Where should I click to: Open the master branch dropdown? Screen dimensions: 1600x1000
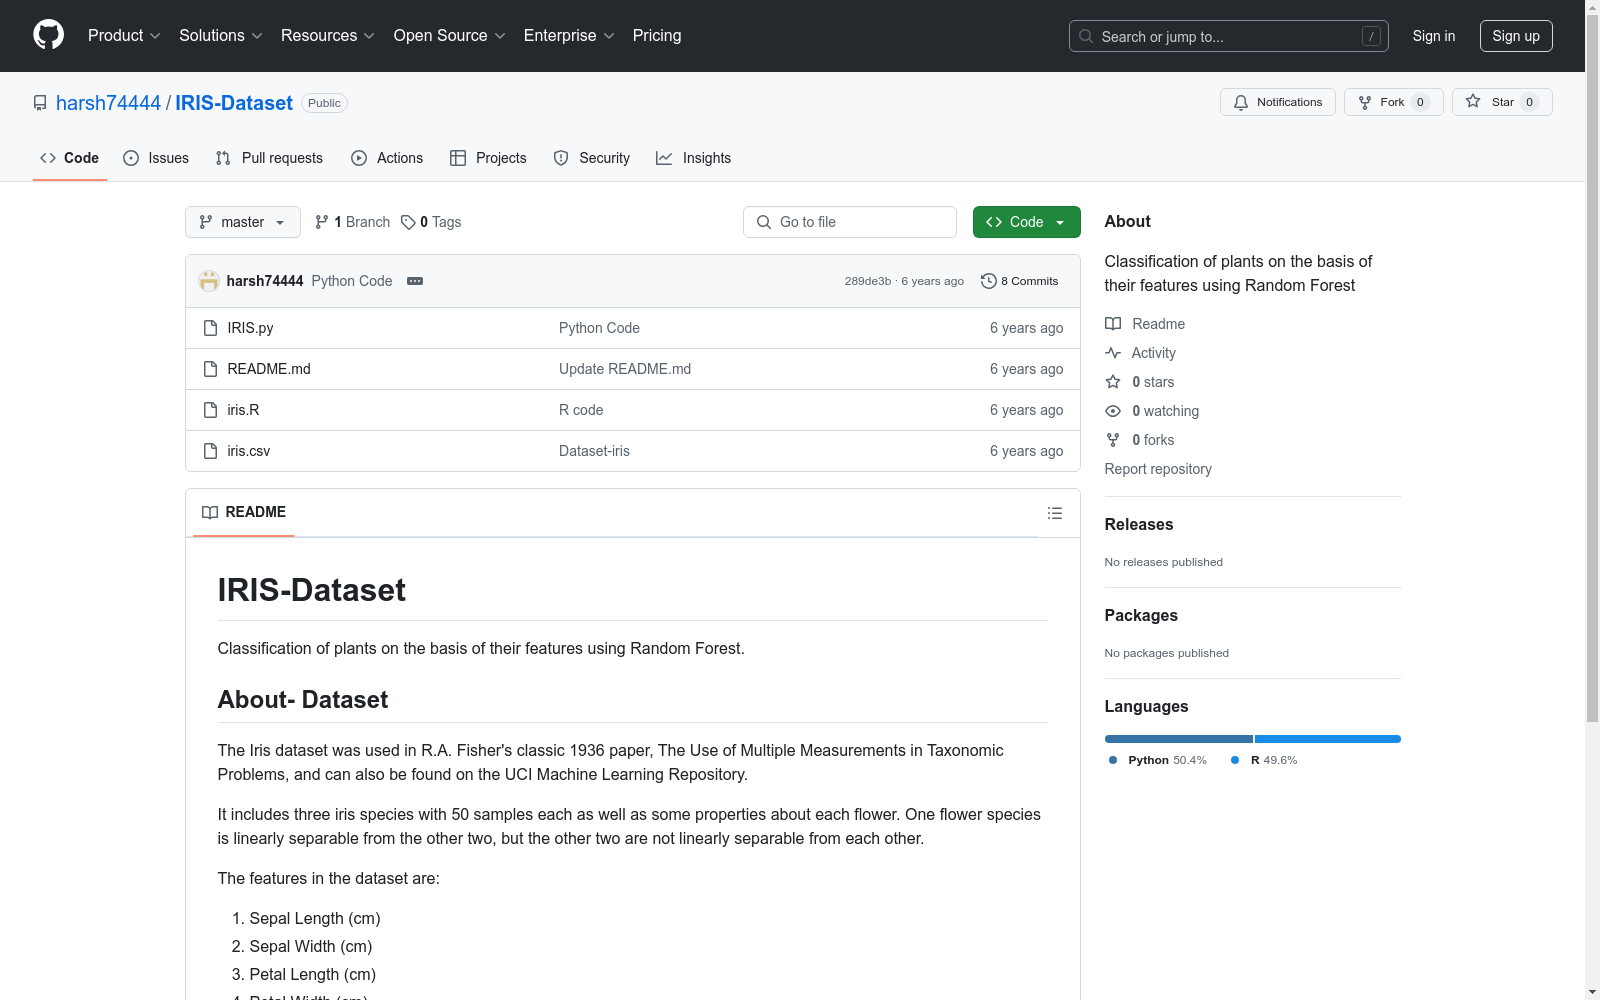pyautogui.click(x=243, y=222)
